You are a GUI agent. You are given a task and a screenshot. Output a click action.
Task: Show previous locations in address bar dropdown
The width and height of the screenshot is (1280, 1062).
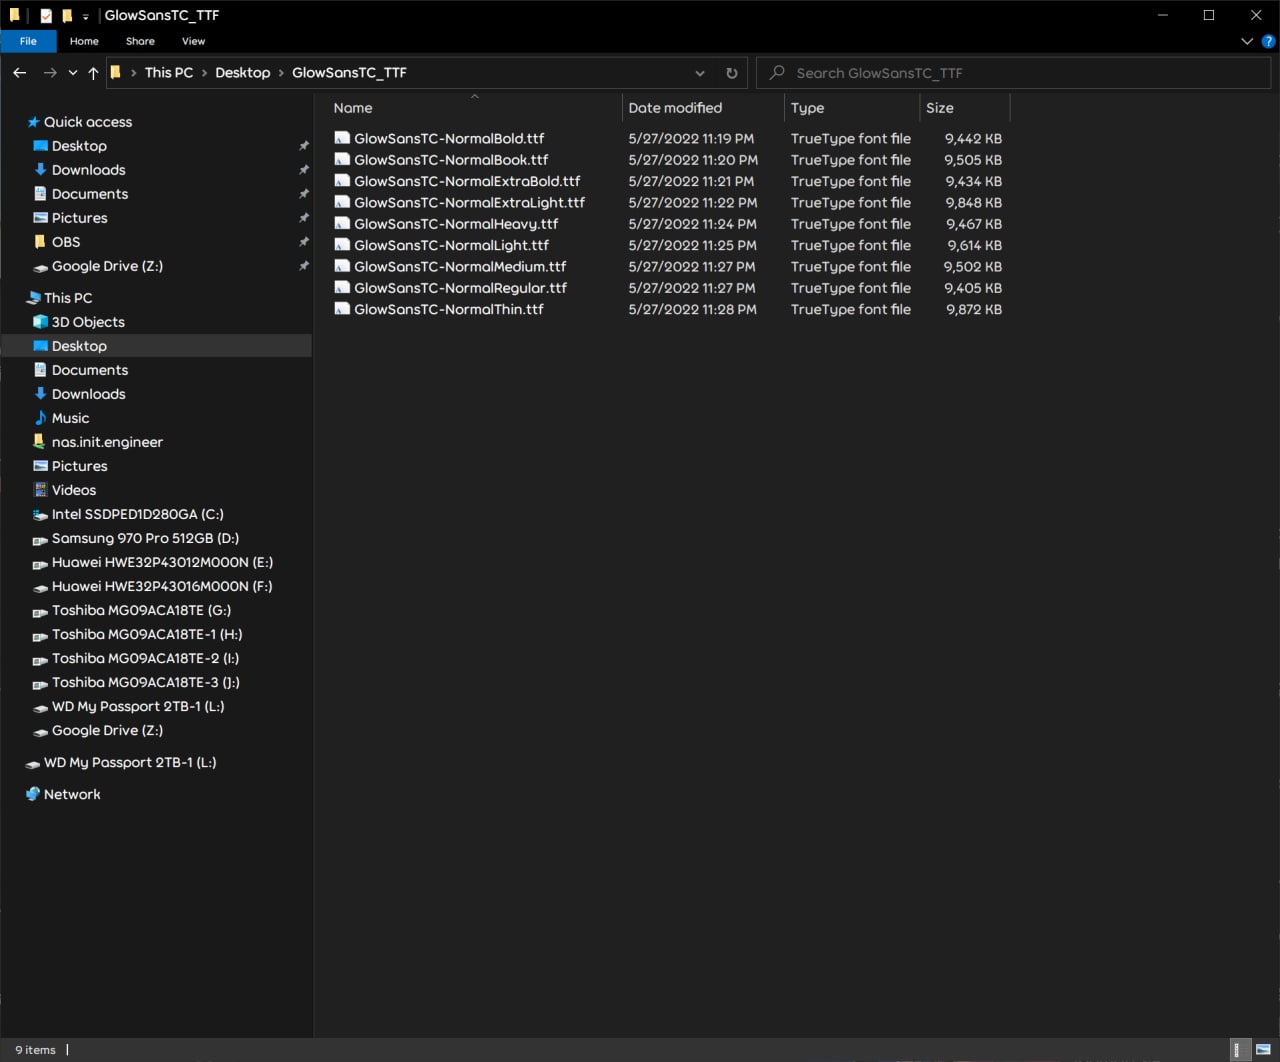[700, 73]
